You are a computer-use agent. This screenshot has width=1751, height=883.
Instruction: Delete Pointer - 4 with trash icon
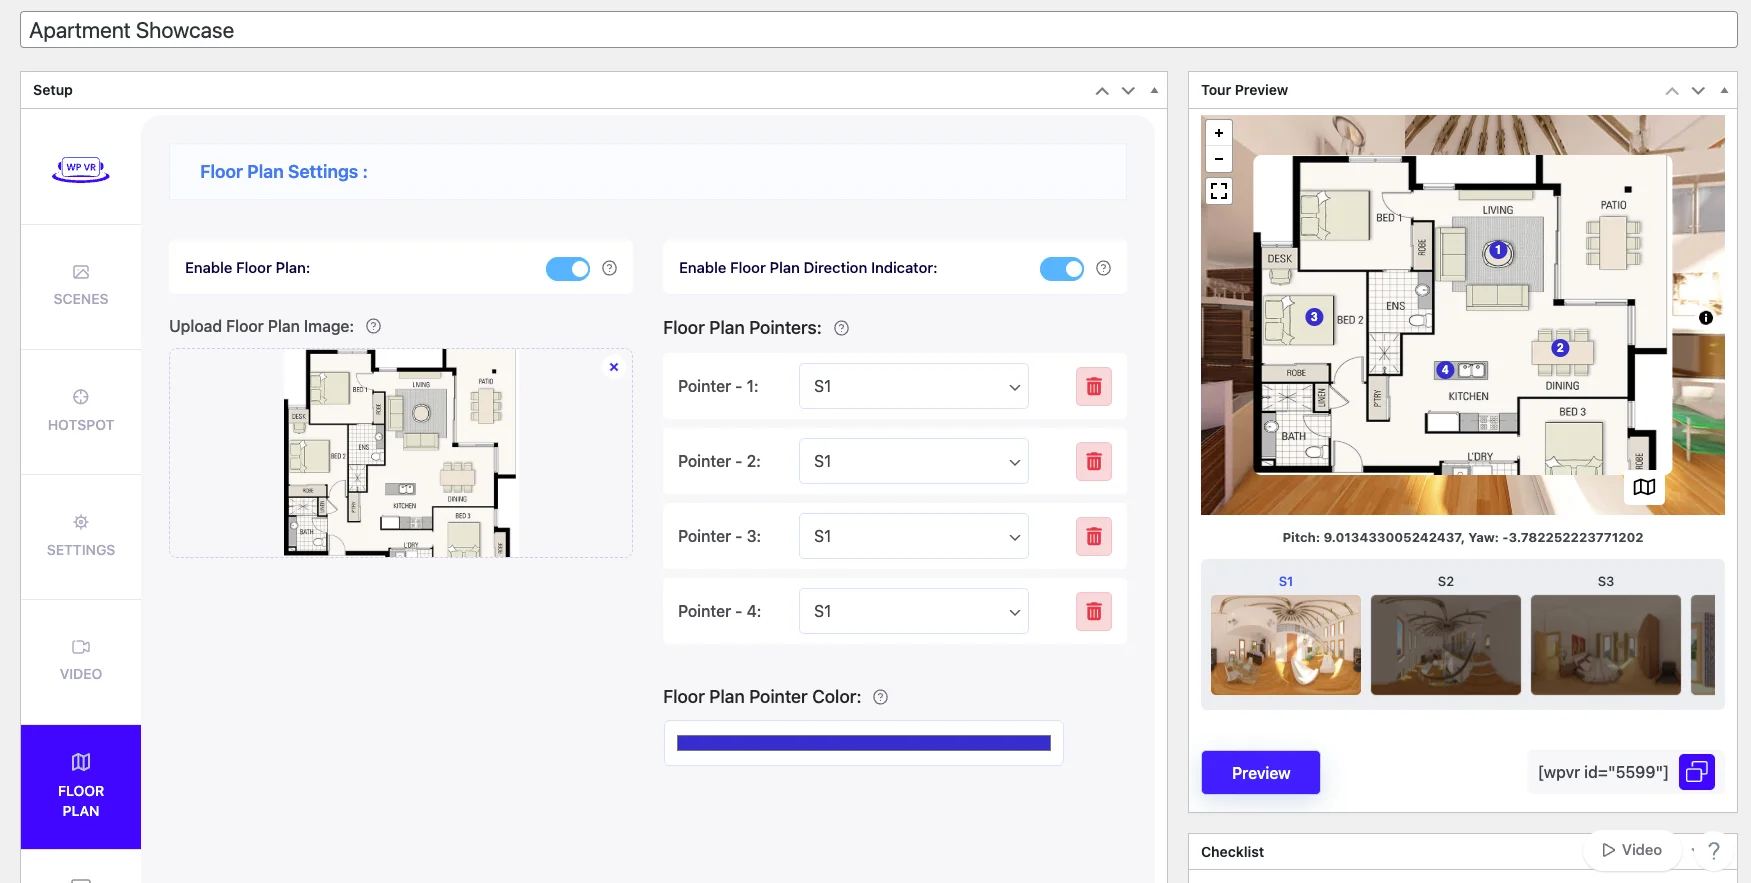1094,611
